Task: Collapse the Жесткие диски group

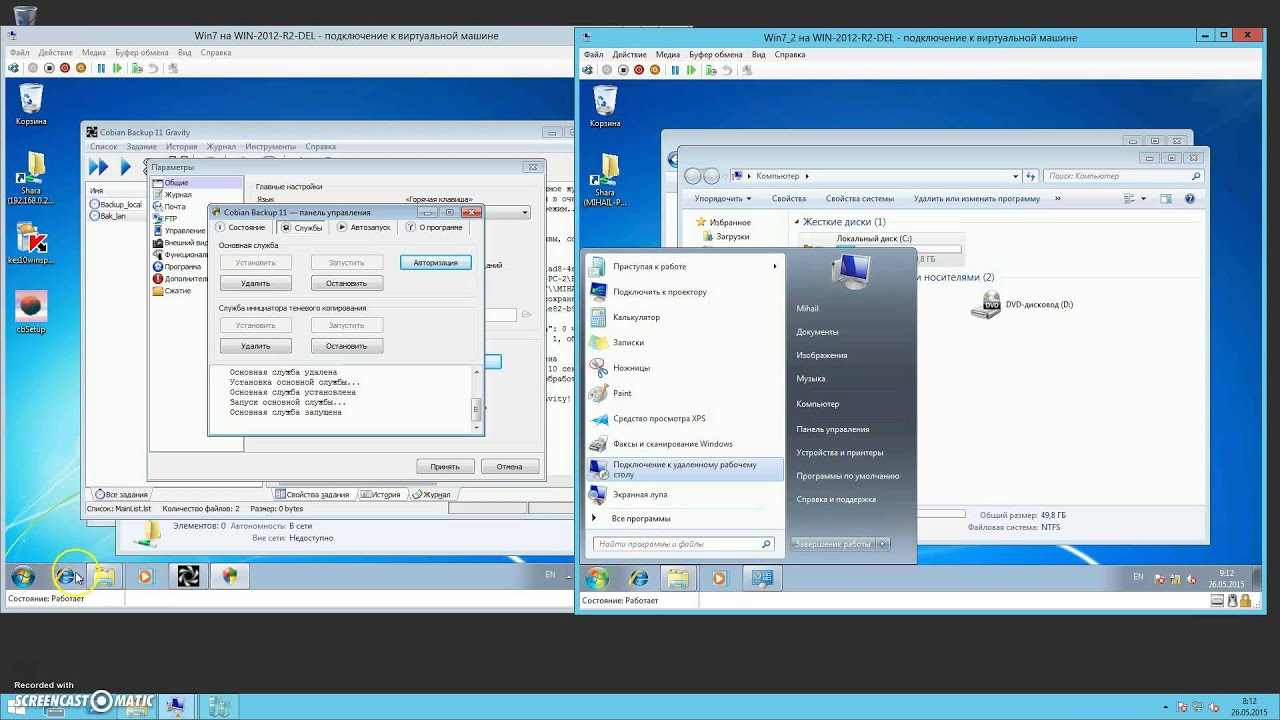Action: pos(798,222)
